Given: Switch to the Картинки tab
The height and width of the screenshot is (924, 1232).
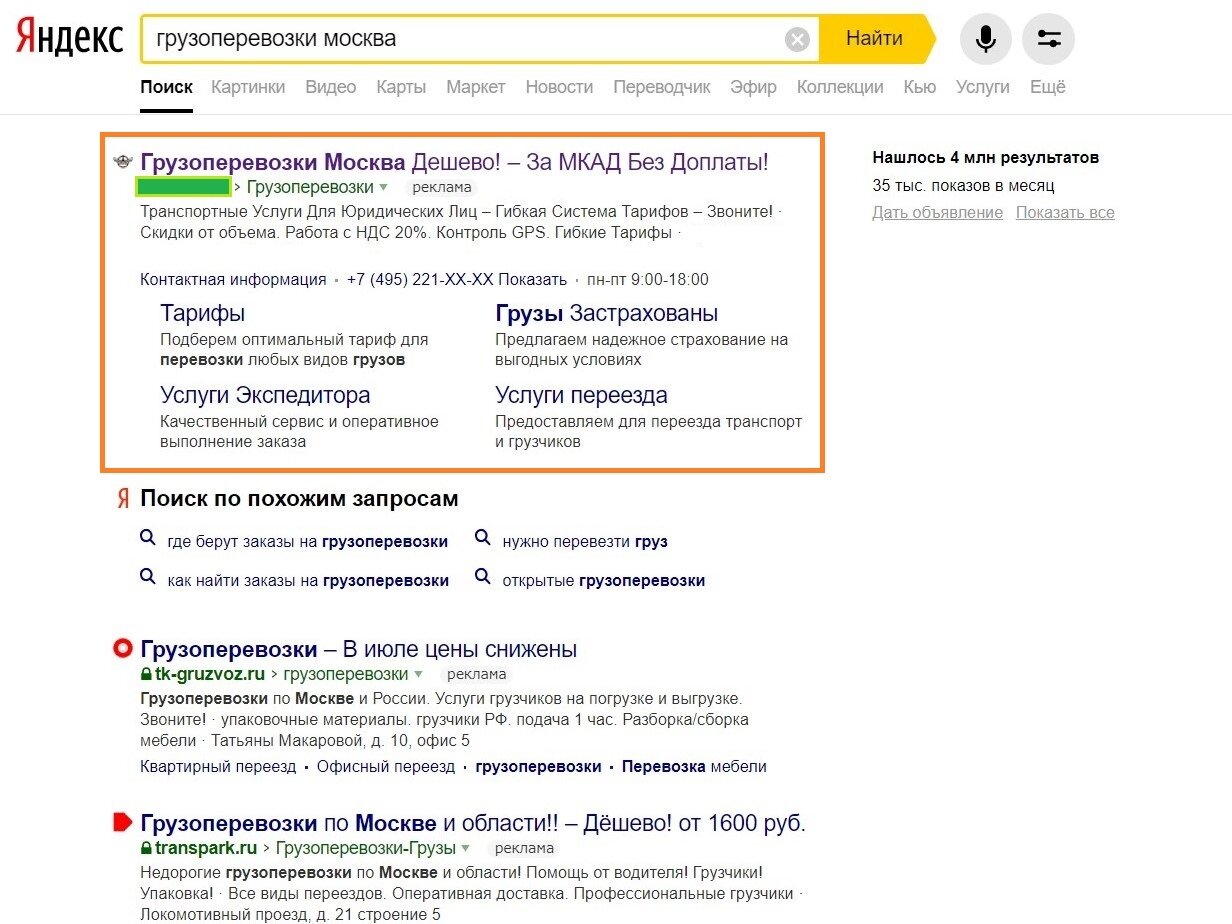Looking at the screenshot, I should (x=248, y=87).
